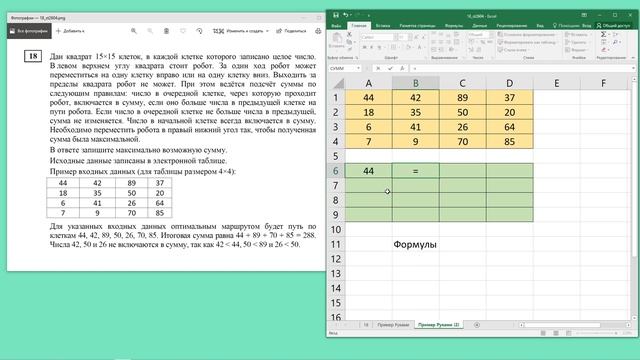
Task: Select cell containing 89 in row 1
Action: tap(462, 98)
